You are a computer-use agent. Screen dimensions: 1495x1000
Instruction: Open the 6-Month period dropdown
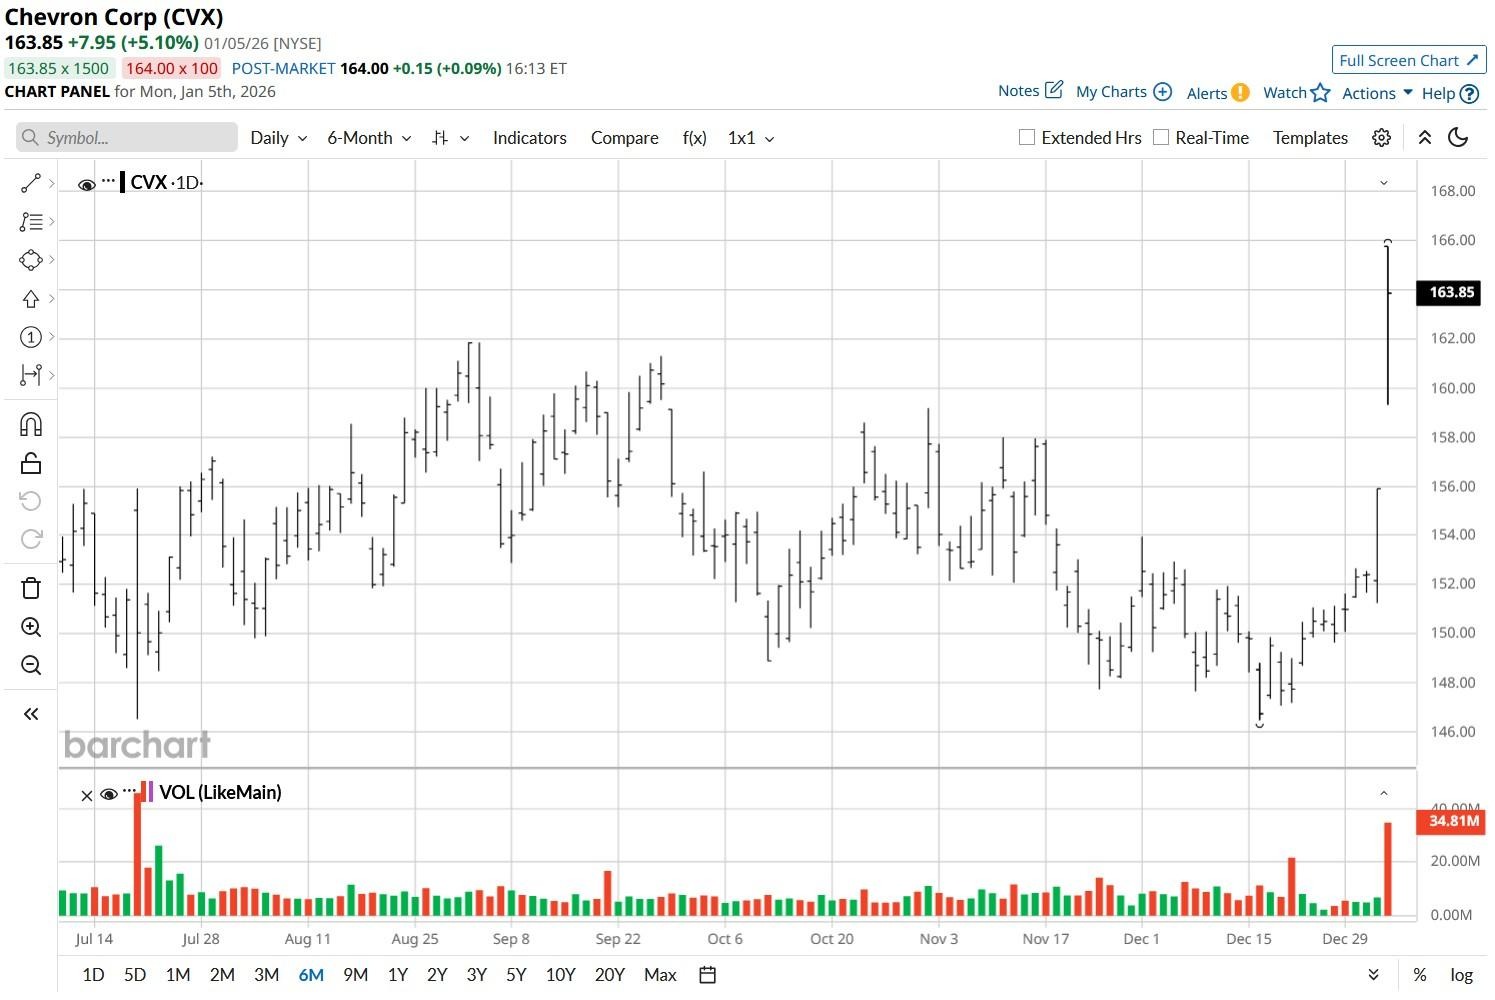click(x=369, y=138)
